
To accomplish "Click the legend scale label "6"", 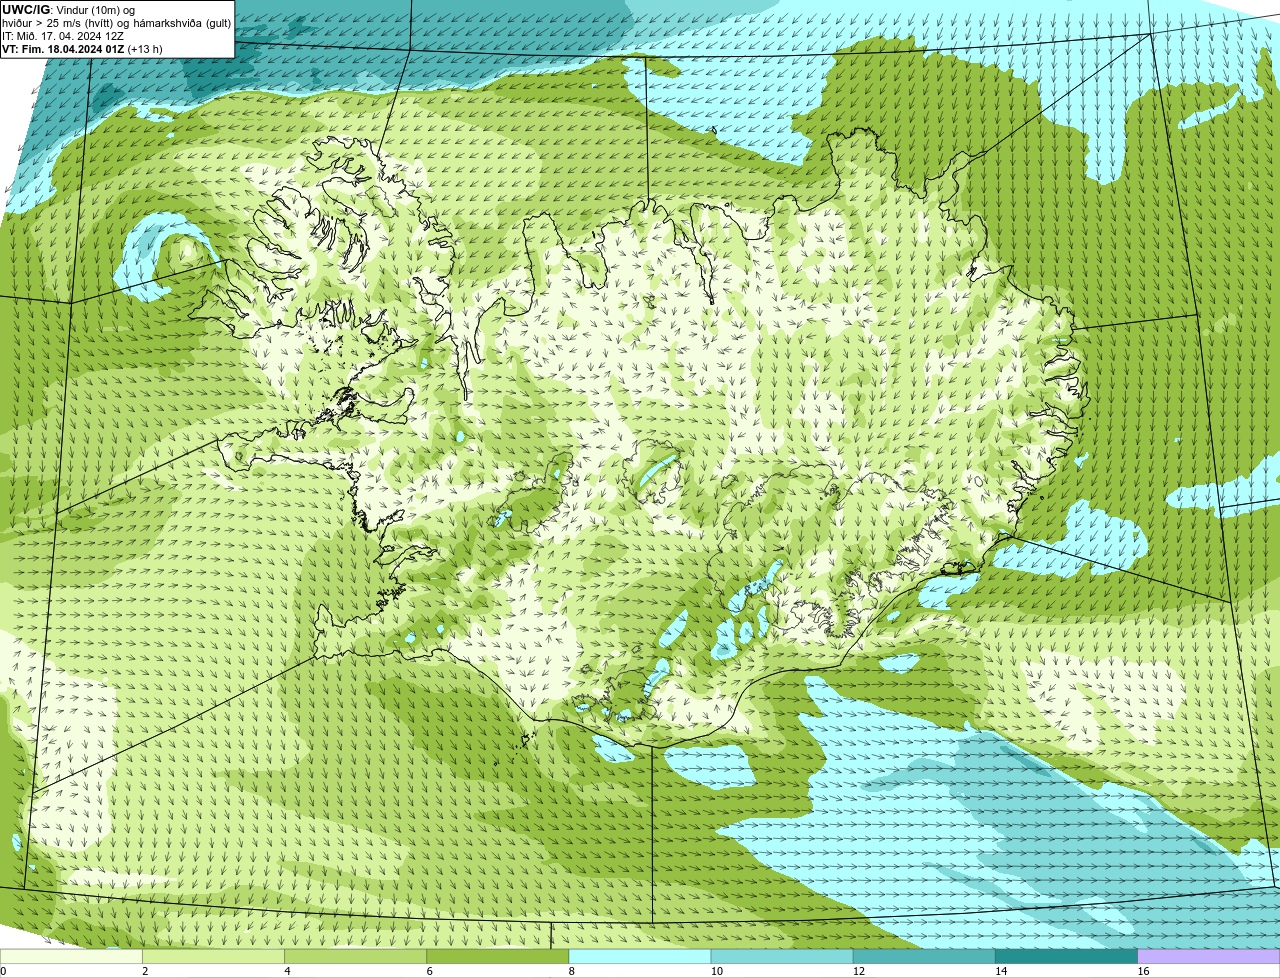I will pyautogui.click(x=430, y=971).
